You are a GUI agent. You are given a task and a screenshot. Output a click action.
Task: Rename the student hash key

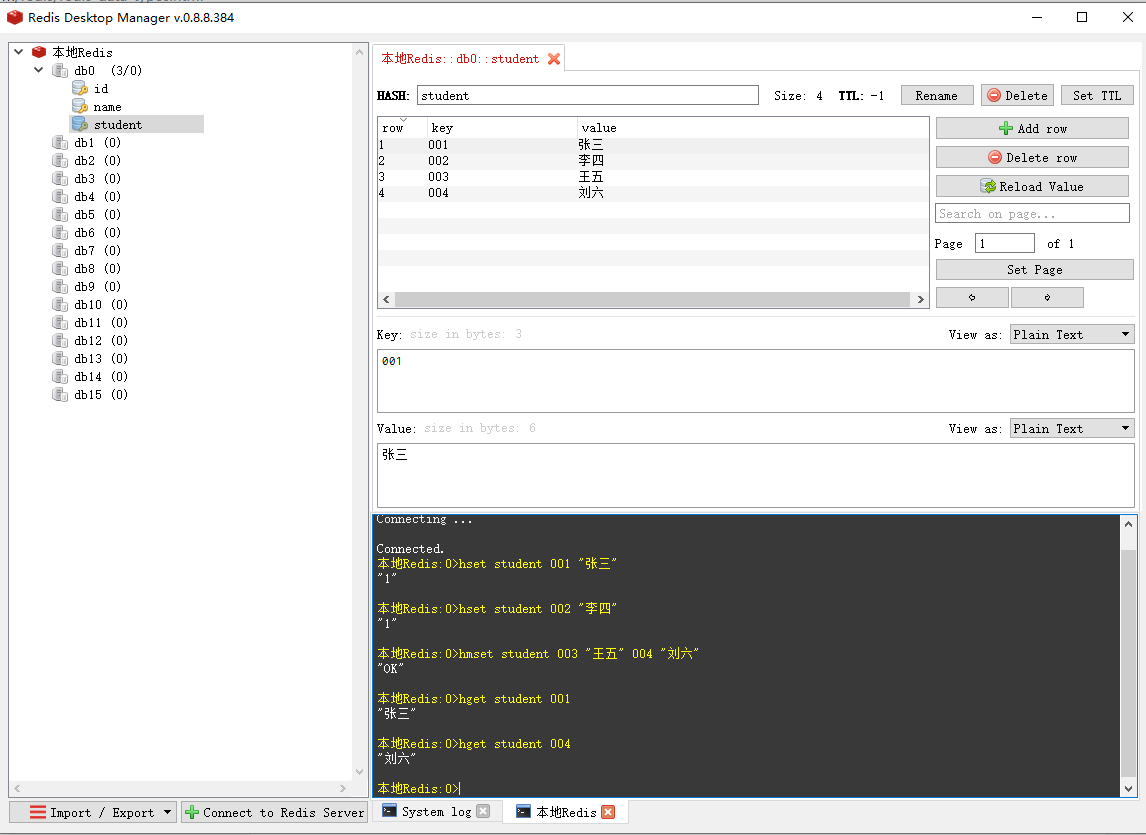(937, 96)
